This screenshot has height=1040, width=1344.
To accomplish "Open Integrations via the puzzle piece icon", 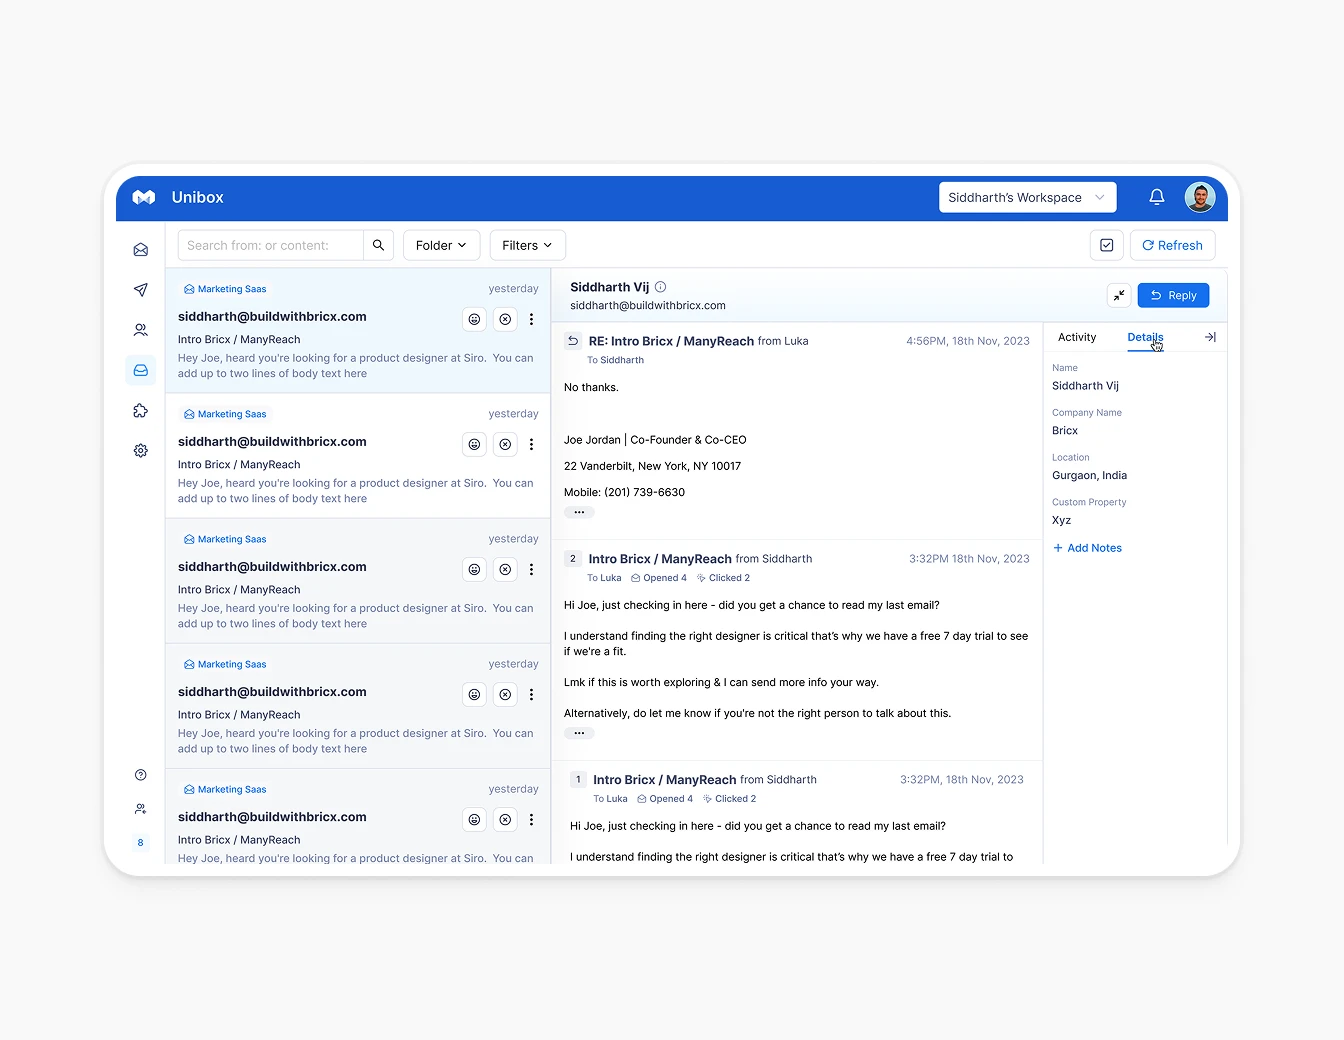I will pyautogui.click(x=140, y=410).
